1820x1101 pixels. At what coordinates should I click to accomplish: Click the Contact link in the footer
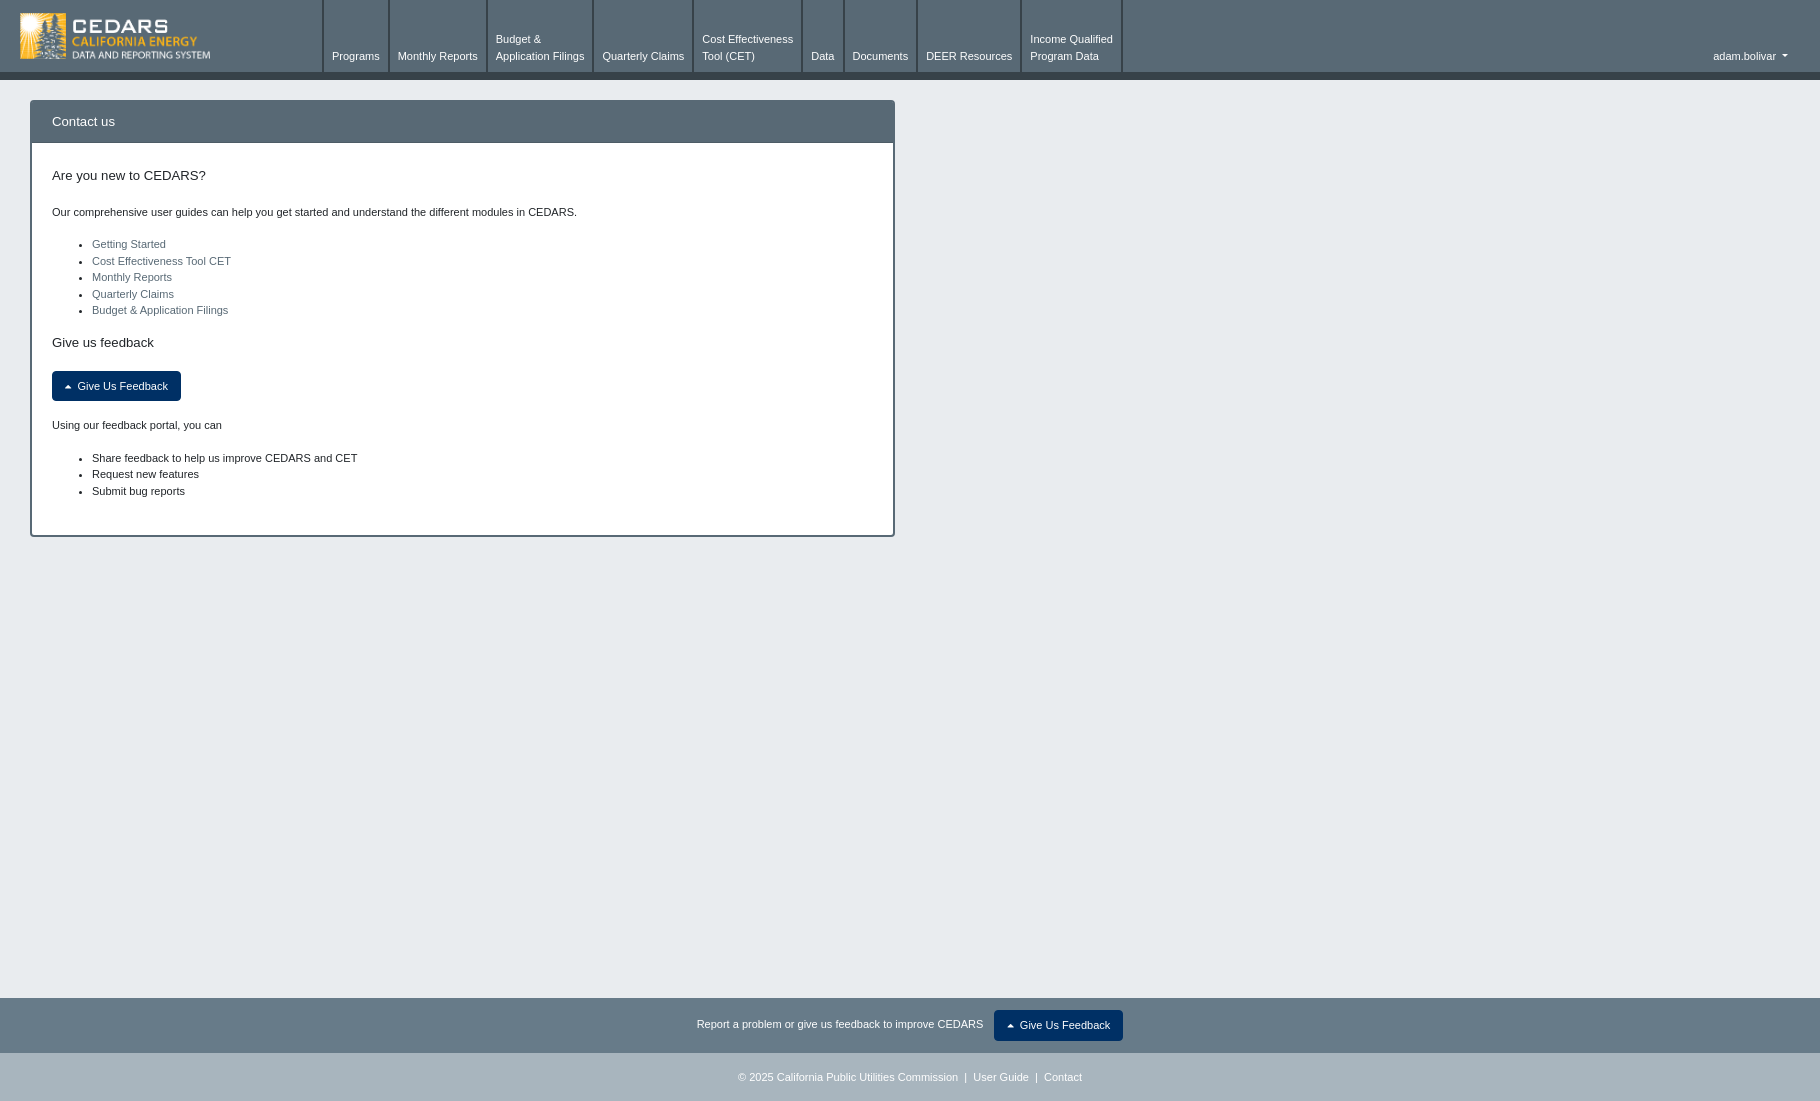click(1062, 1077)
